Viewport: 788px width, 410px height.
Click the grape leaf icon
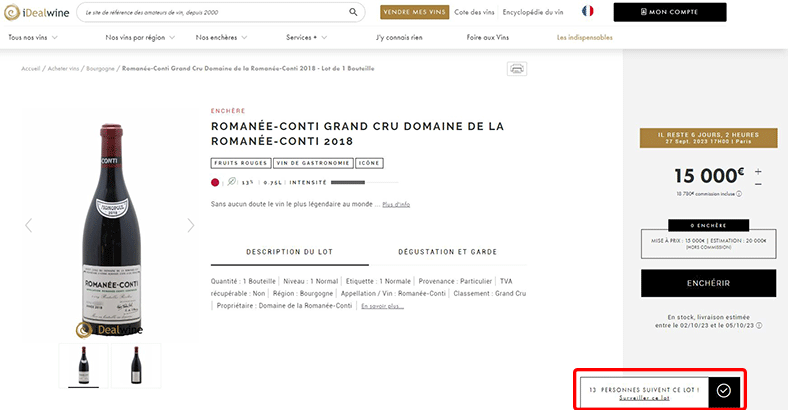pos(231,181)
